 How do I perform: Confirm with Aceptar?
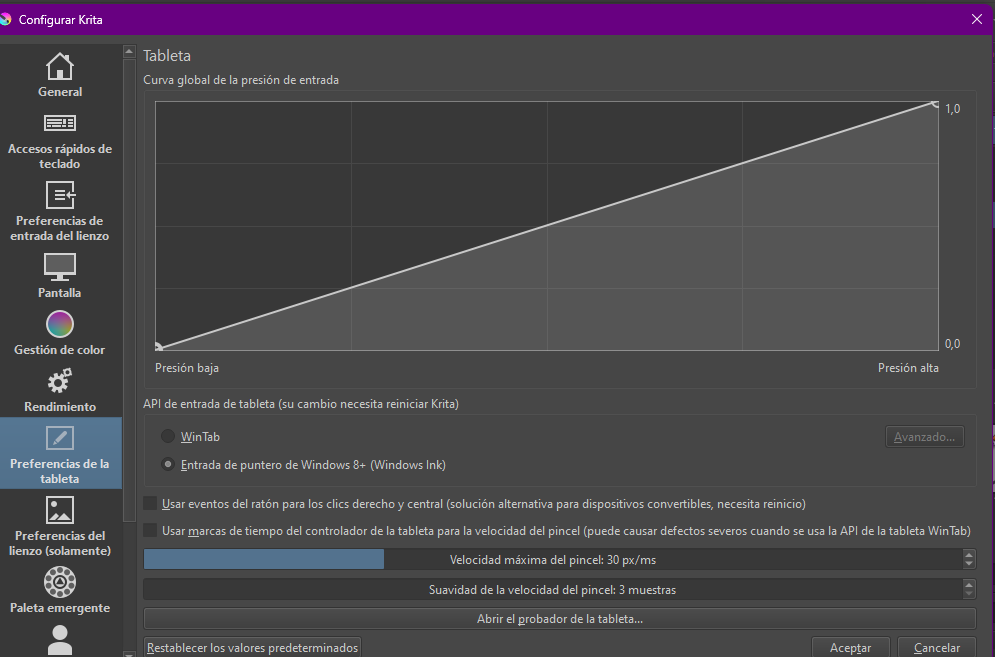point(850,647)
